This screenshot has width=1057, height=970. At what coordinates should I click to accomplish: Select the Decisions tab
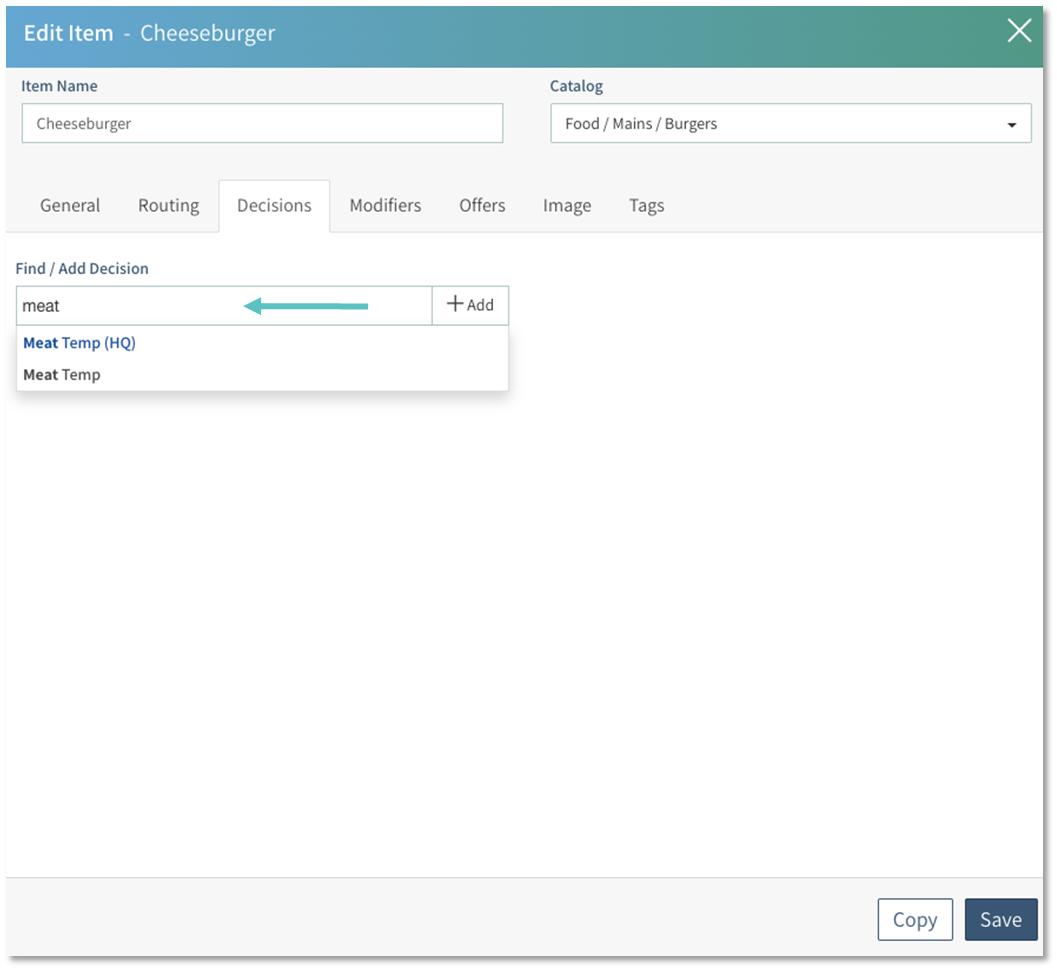[274, 205]
